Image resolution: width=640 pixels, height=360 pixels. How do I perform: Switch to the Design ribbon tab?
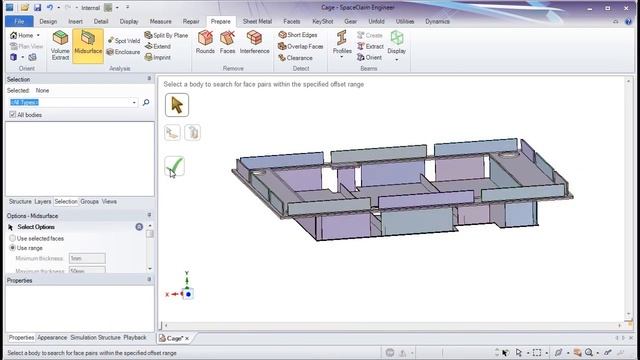(x=48, y=21)
